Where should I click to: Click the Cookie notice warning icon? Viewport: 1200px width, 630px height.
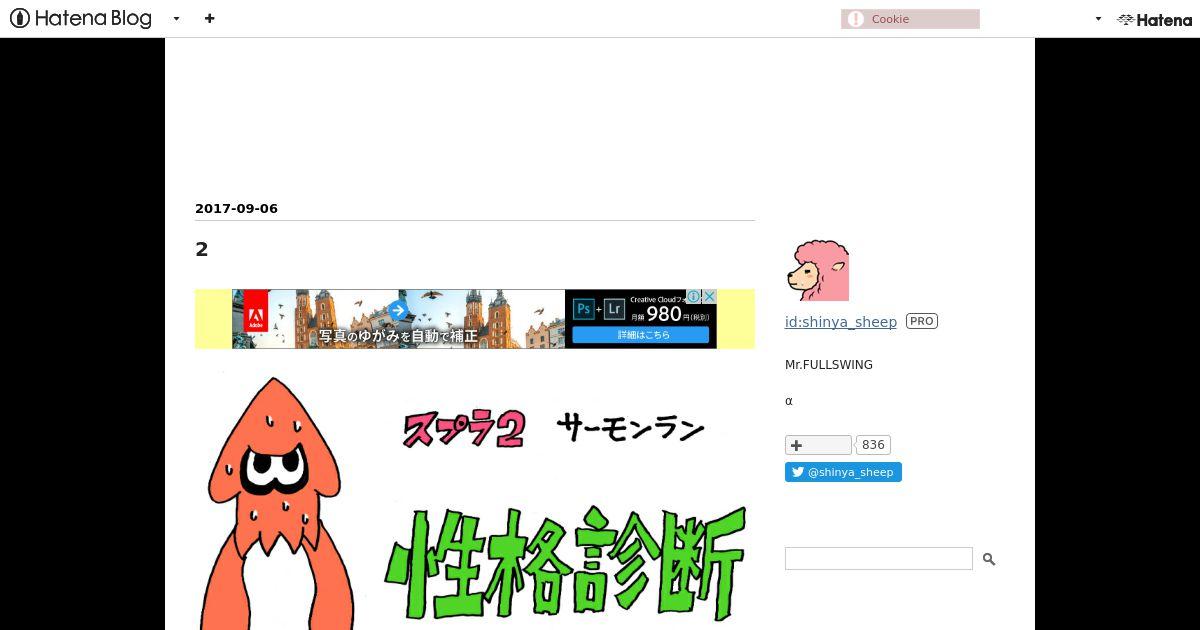tap(855, 19)
